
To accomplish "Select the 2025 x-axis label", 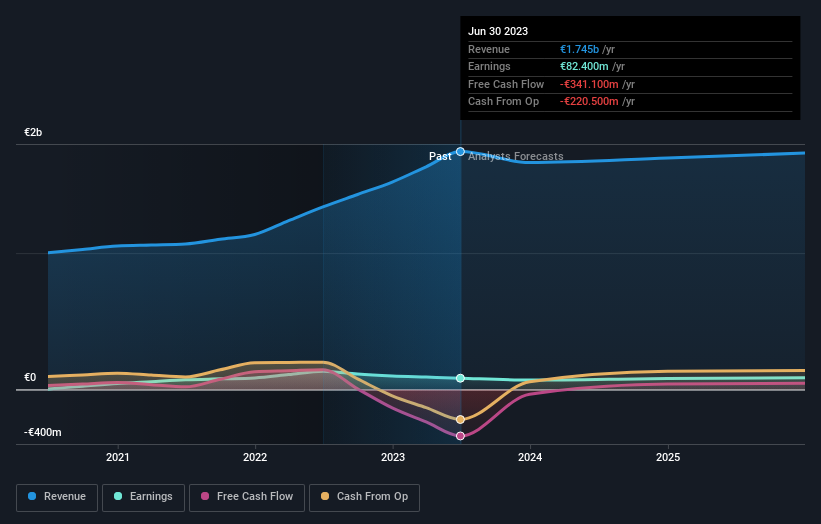I will pyautogui.click(x=668, y=457).
